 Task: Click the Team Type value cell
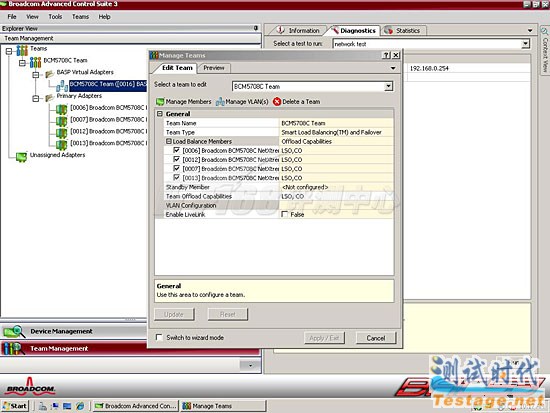pos(336,132)
